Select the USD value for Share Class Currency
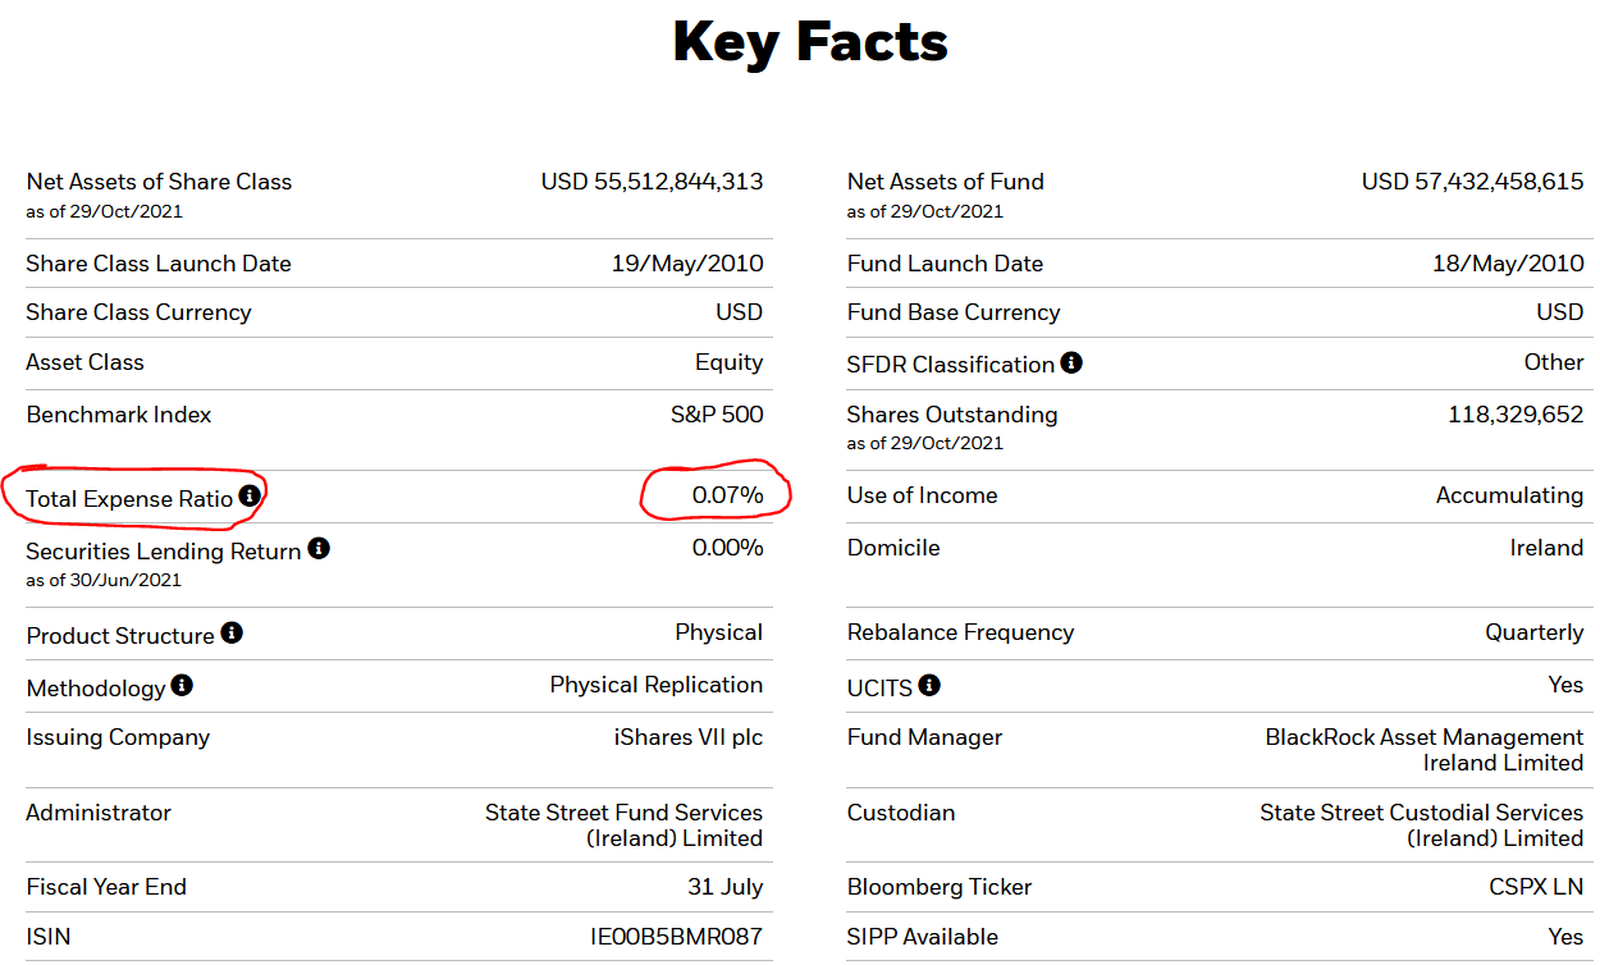The width and height of the screenshot is (1600, 965). point(739,313)
